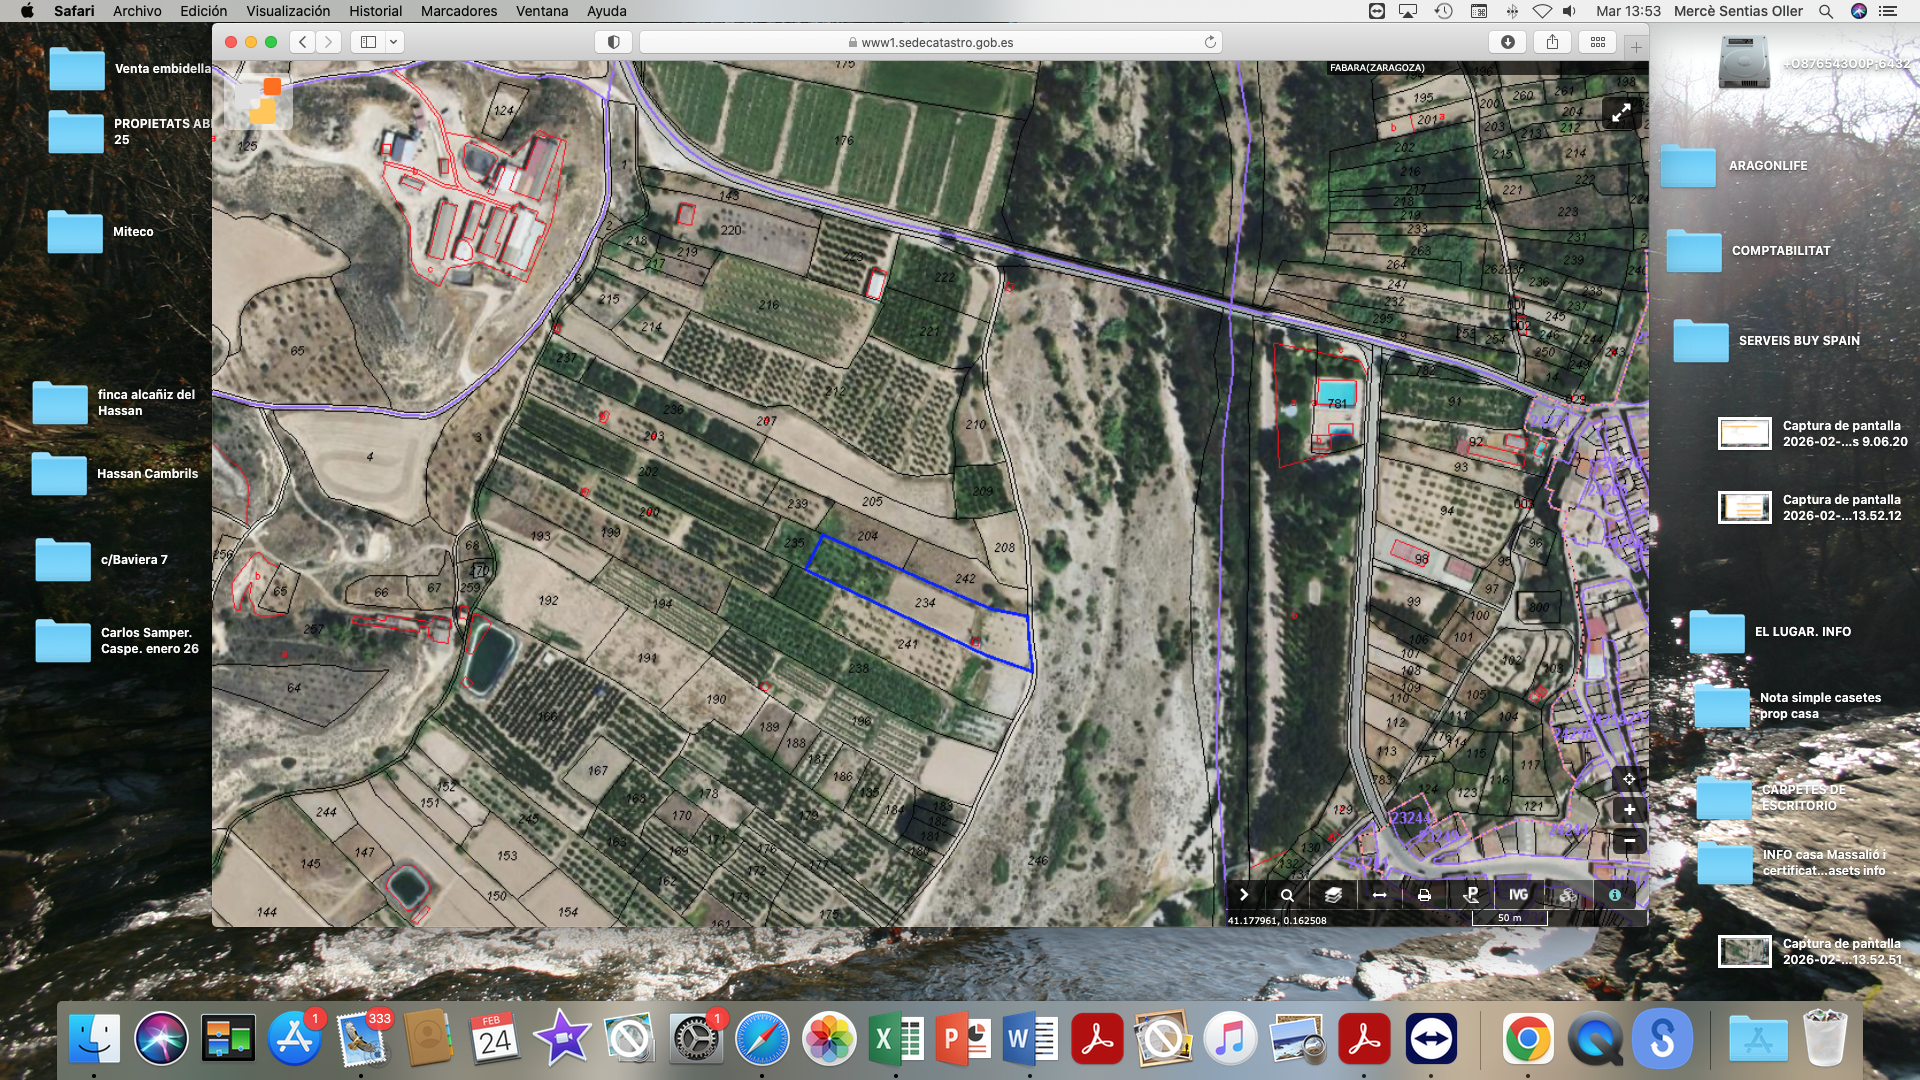Open Safari tab overview
The width and height of the screenshot is (1920, 1080).
[1597, 42]
